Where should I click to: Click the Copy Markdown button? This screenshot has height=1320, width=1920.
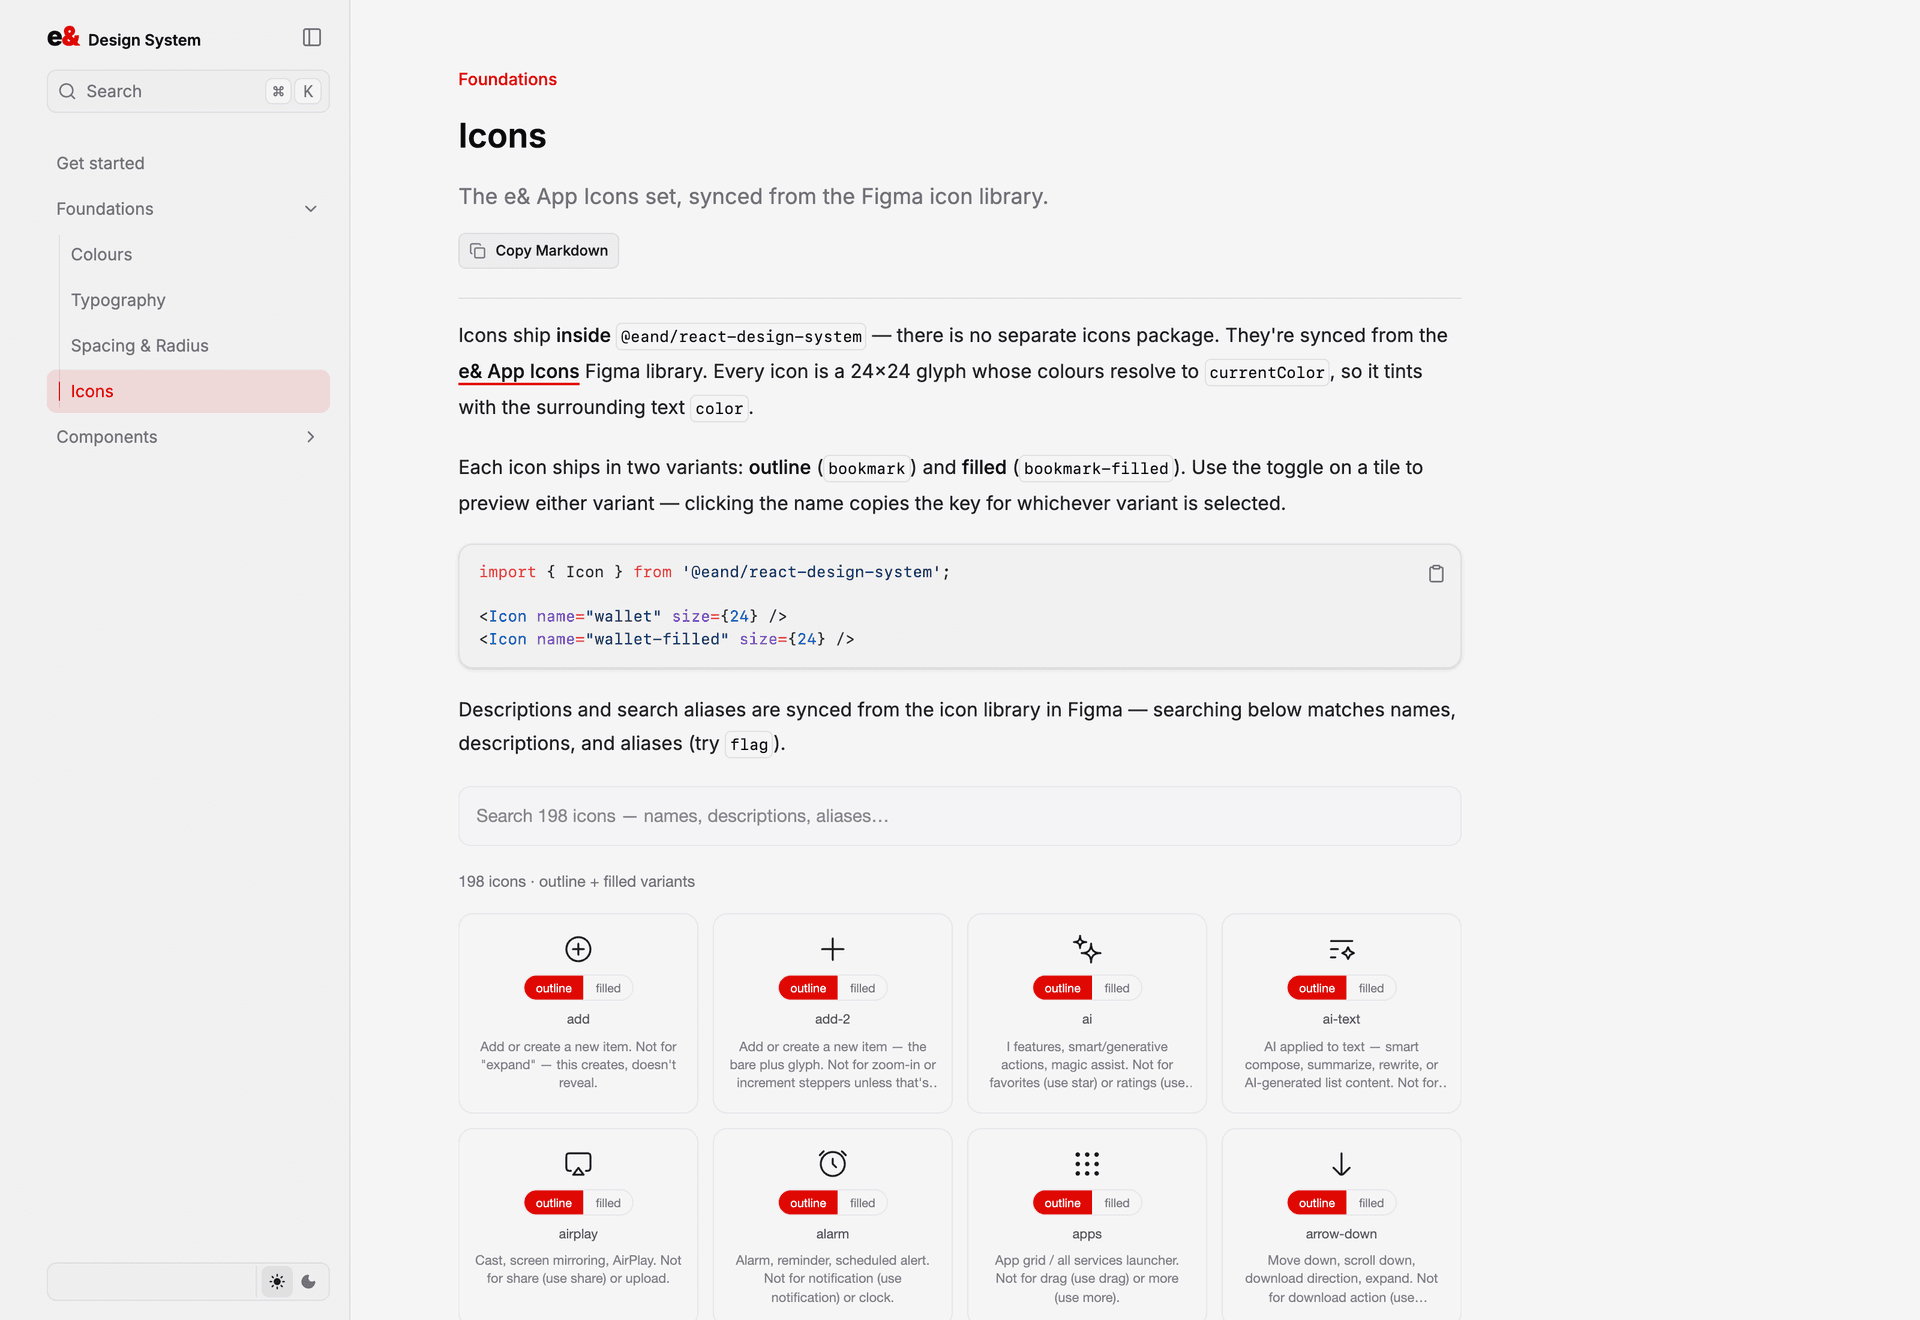pos(538,251)
